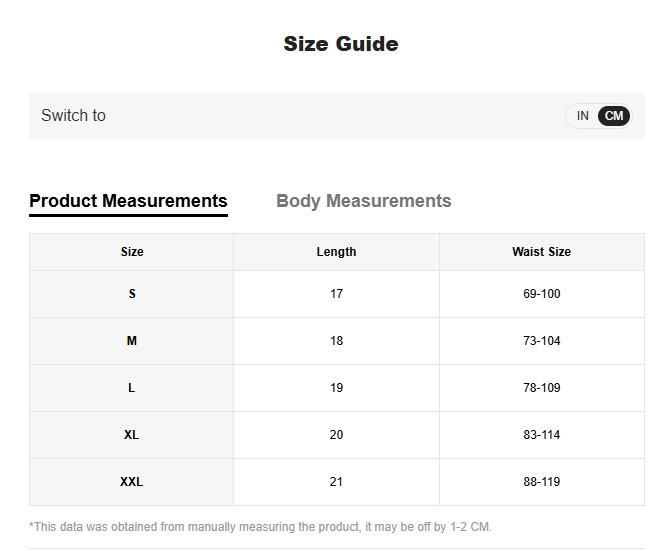Switch to the Body Measurements tab
This screenshot has height=551, width=664.
(x=363, y=201)
